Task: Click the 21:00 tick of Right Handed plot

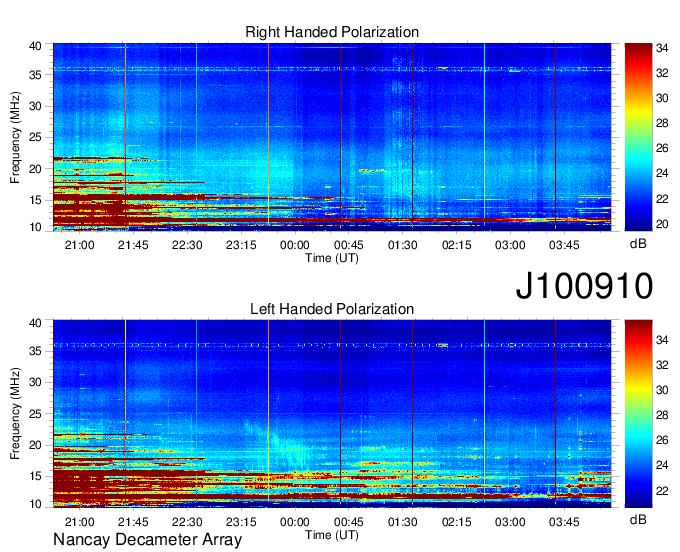Action: [x=79, y=245]
